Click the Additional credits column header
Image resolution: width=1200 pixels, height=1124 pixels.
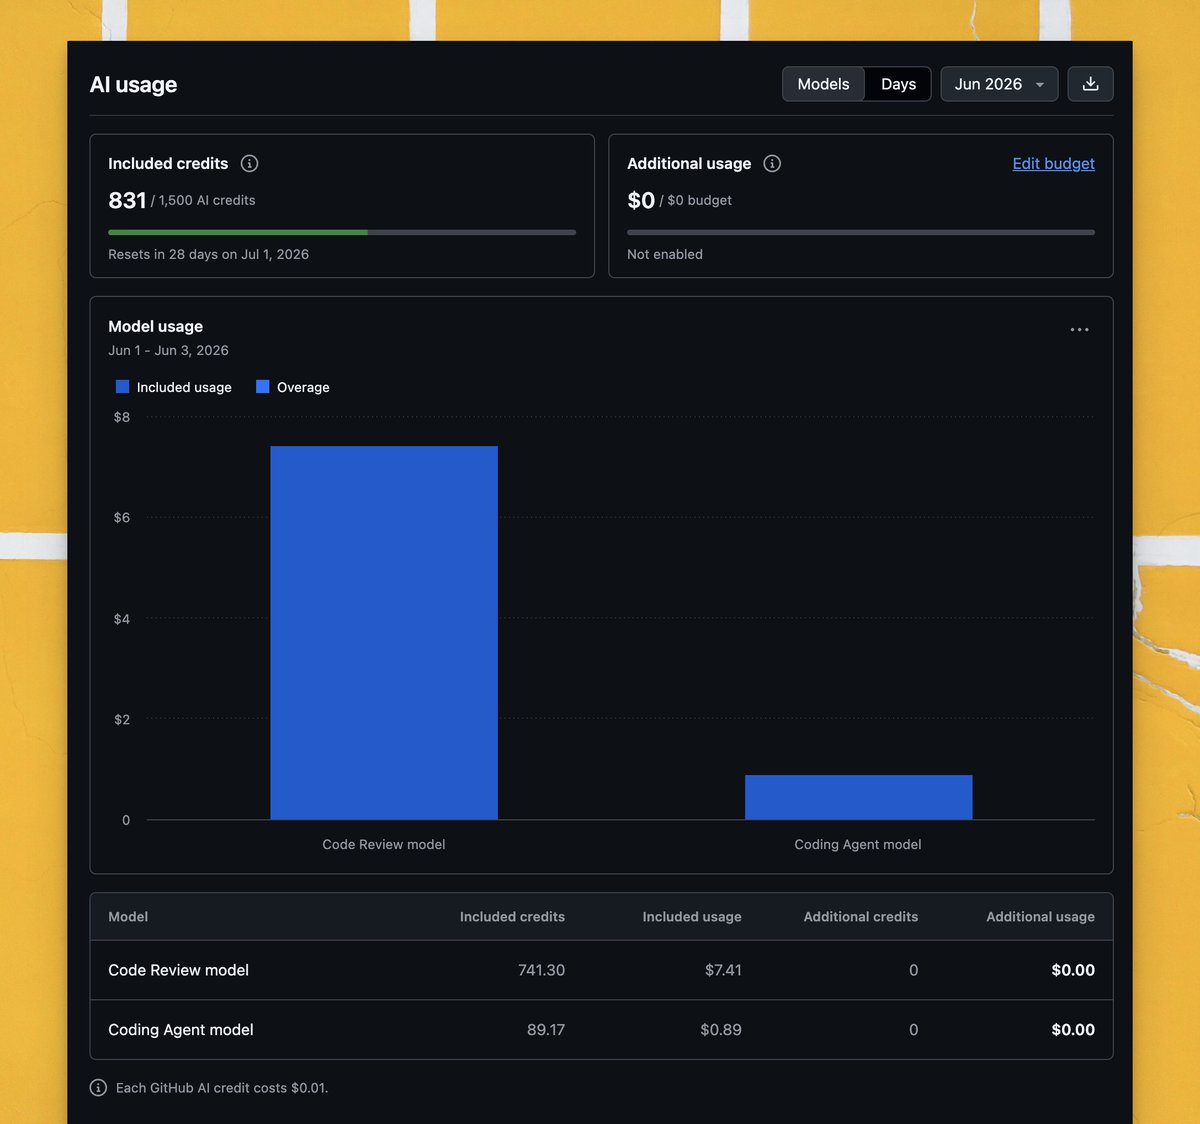point(861,916)
